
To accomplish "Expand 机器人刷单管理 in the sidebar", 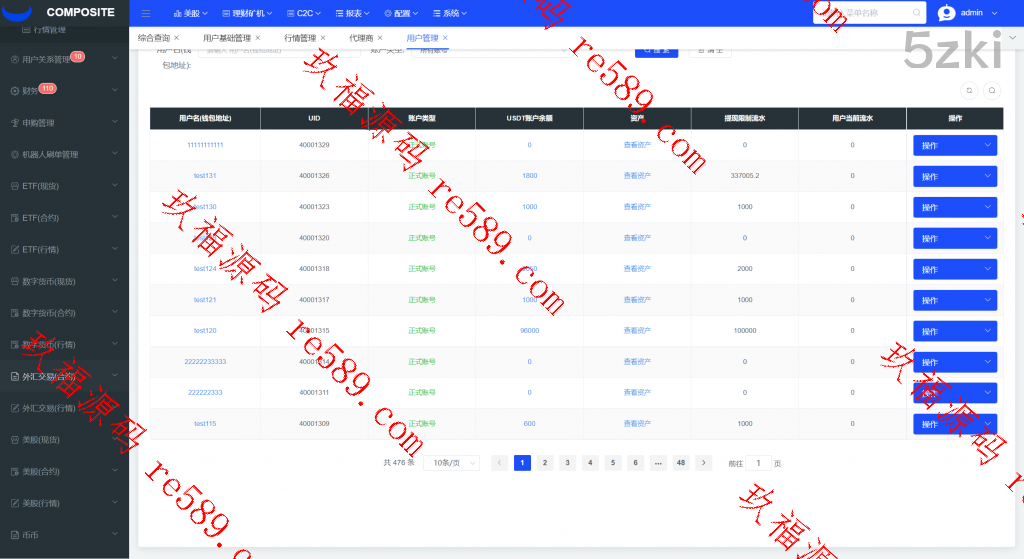I will coord(64,154).
